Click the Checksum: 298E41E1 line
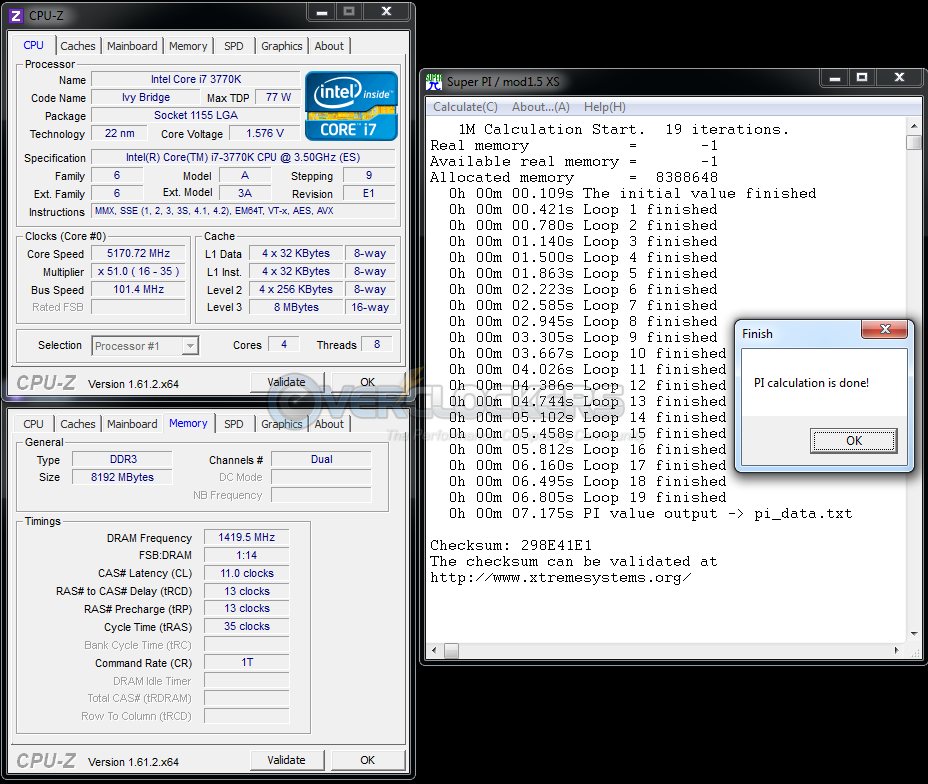Screen dimensions: 928x784 (511, 546)
